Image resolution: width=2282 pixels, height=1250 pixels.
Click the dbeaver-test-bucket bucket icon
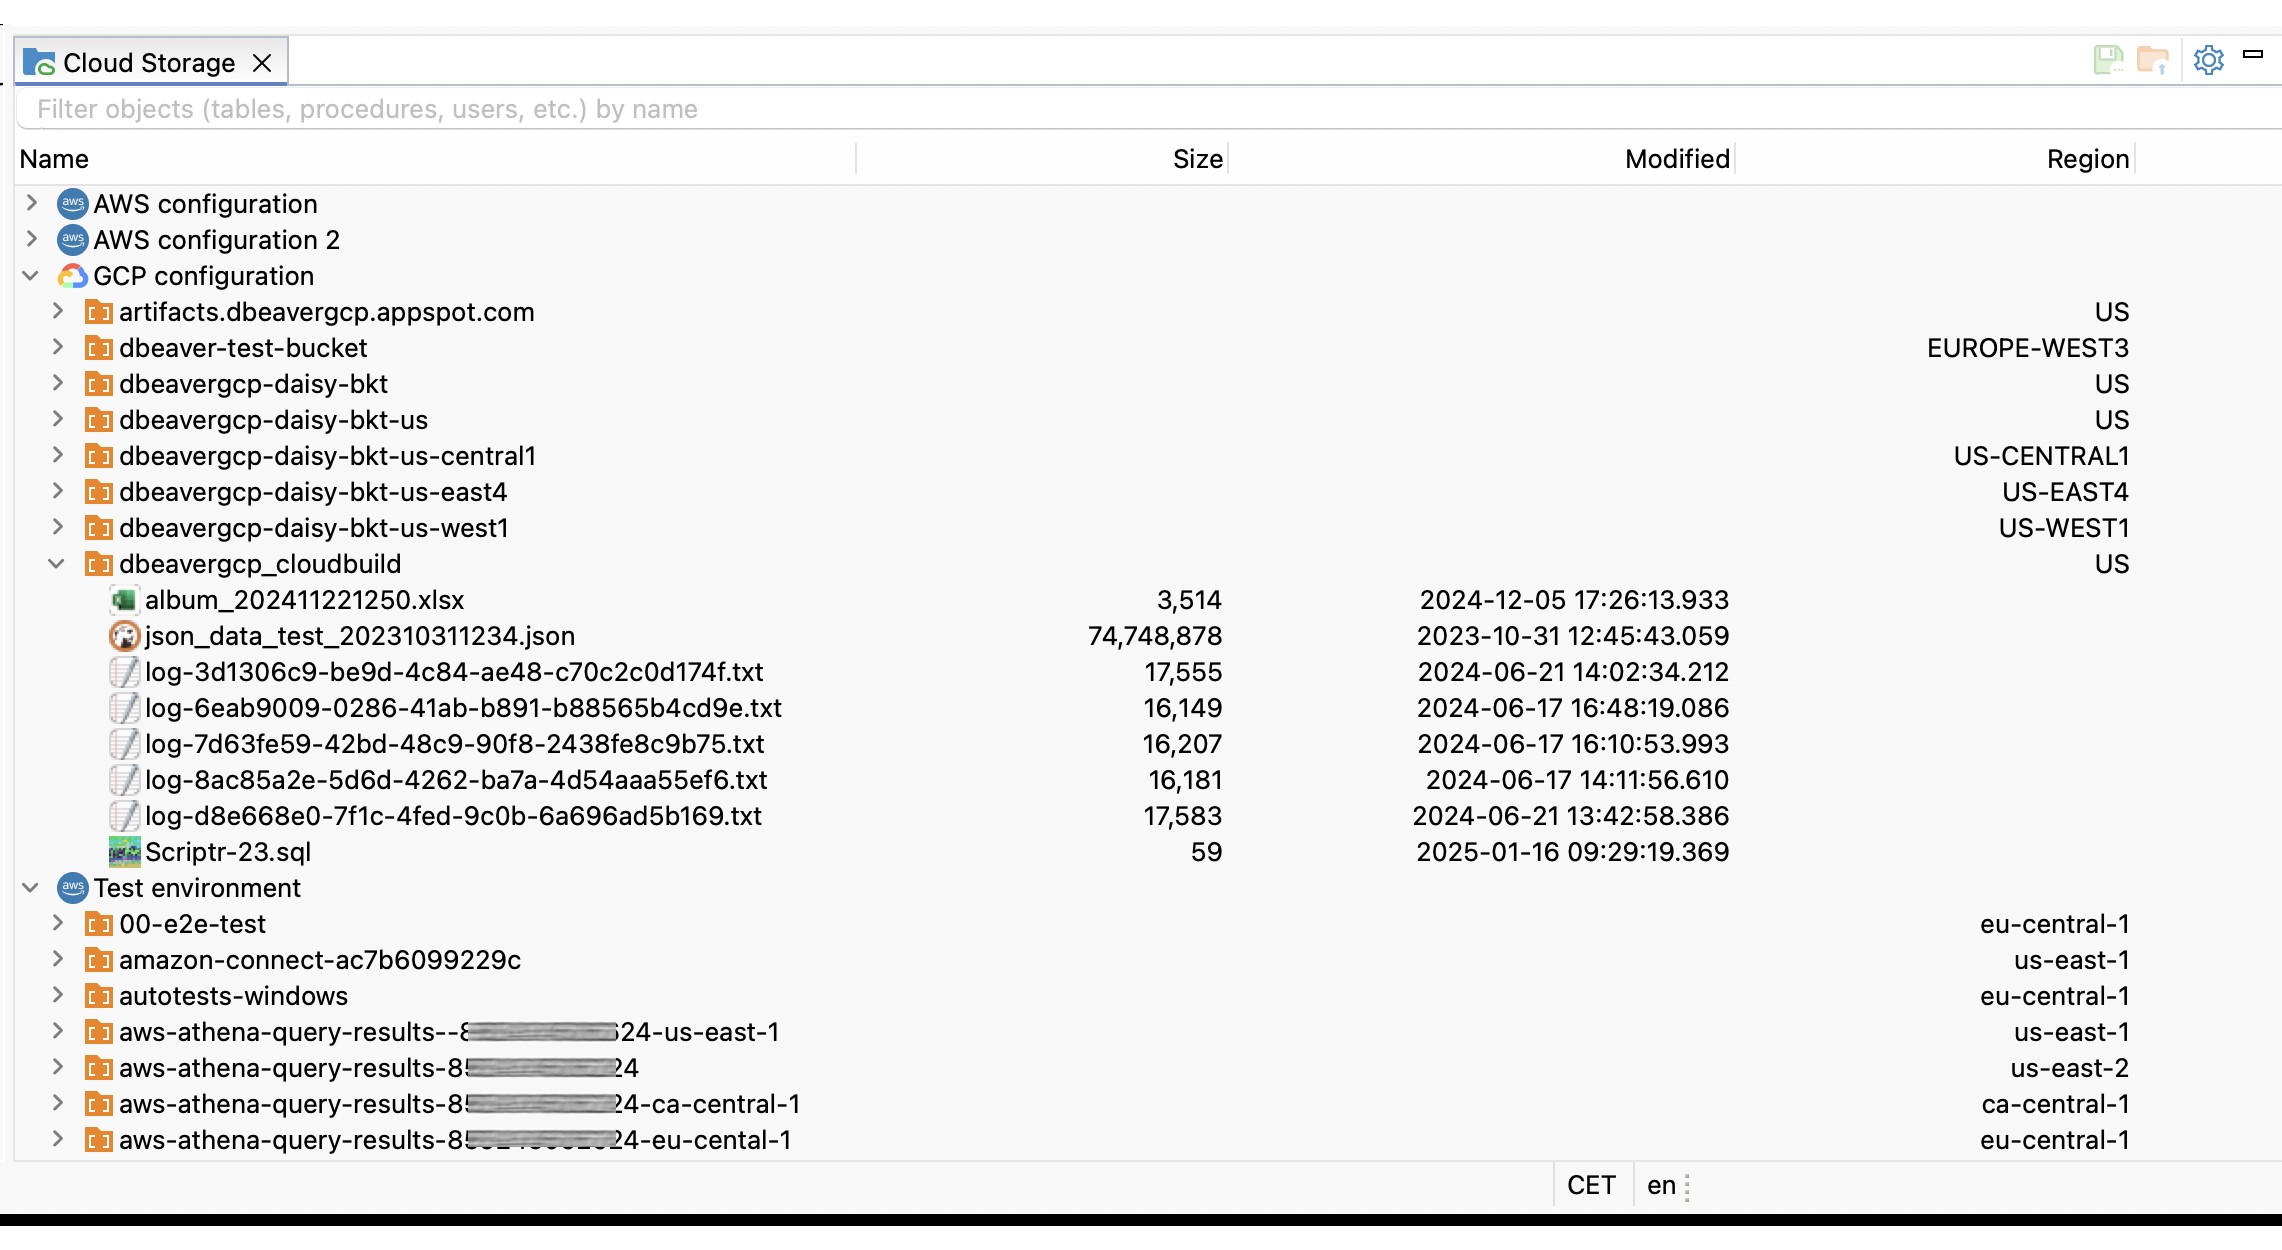pos(98,348)
